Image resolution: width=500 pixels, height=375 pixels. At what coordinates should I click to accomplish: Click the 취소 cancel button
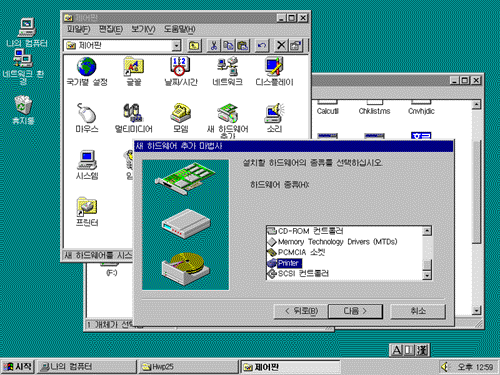[418, 311]
